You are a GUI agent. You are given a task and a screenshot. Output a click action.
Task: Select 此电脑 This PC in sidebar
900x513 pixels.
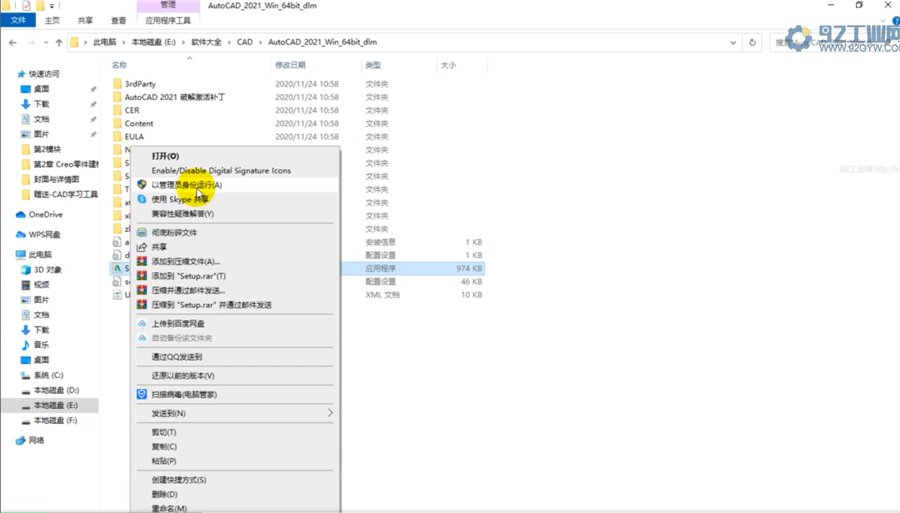(x=40, y=254)
